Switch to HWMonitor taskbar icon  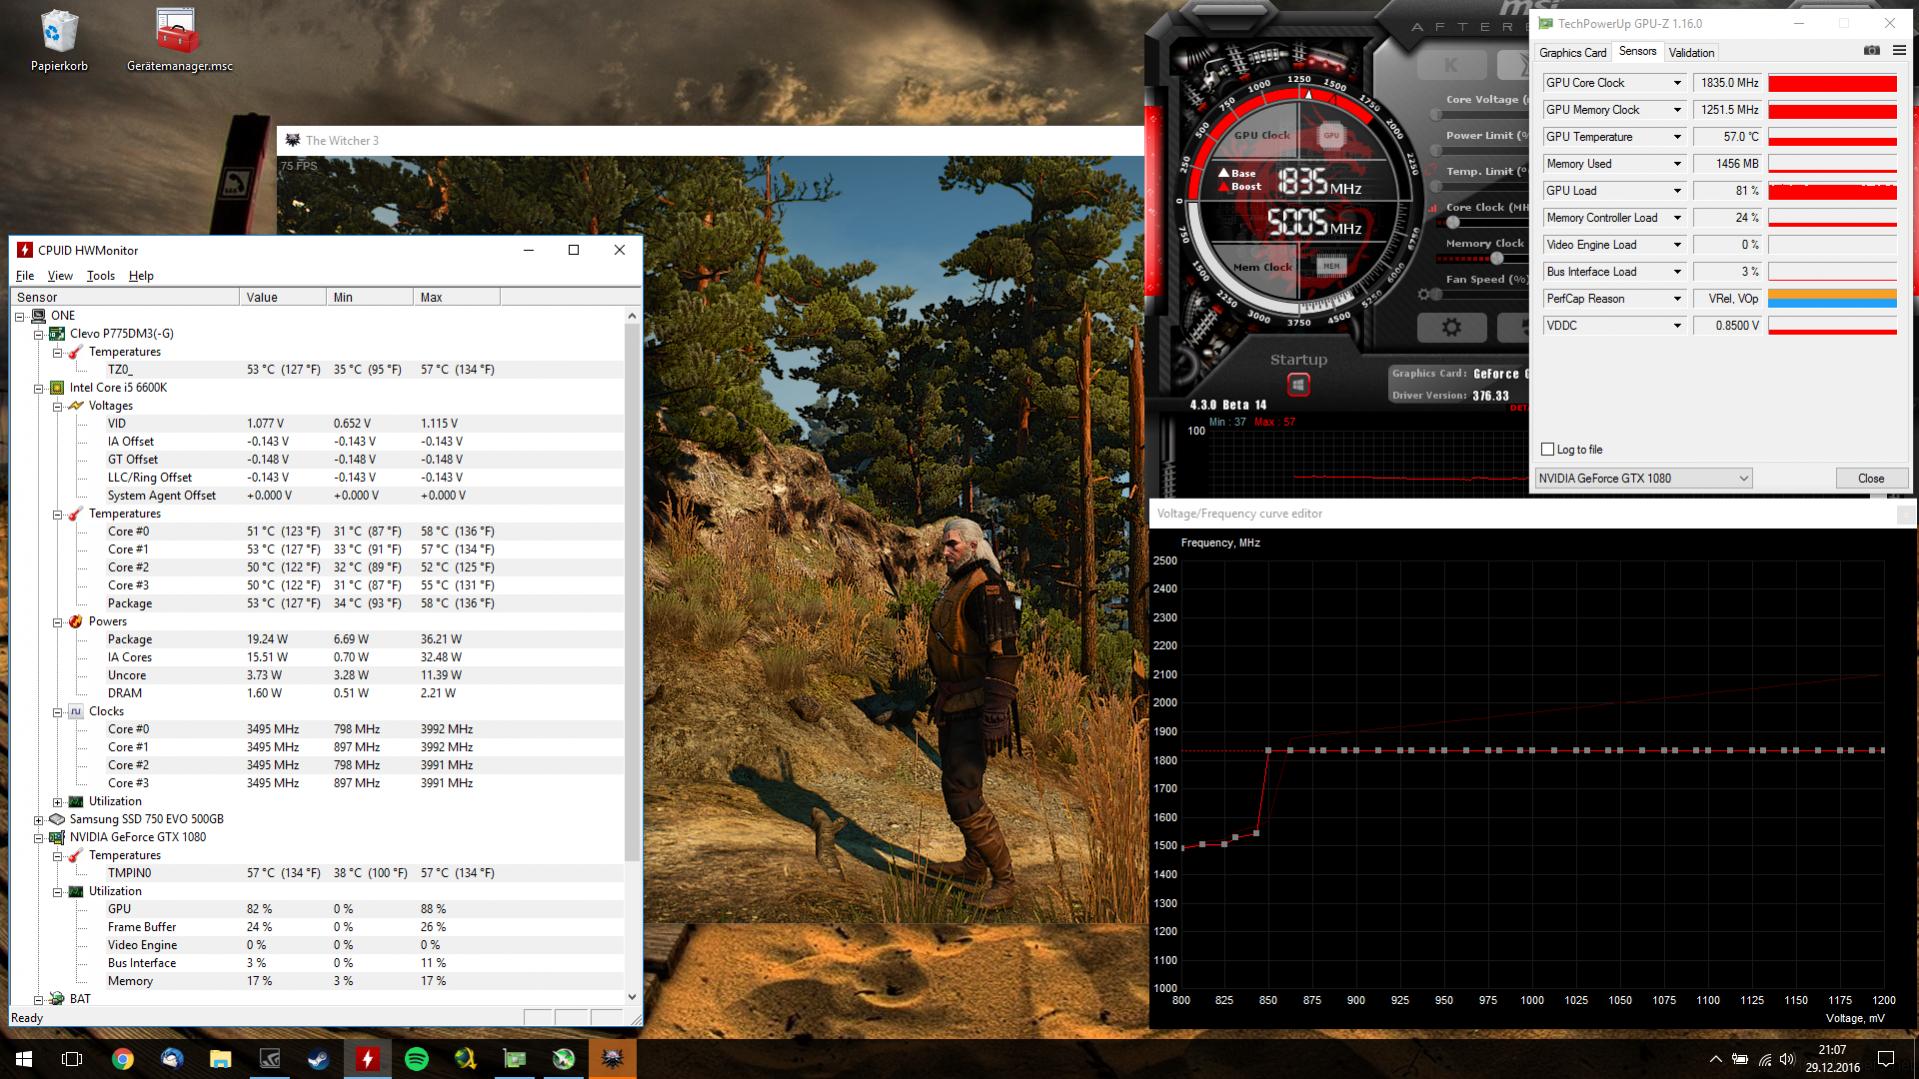tap(368, 1059)
